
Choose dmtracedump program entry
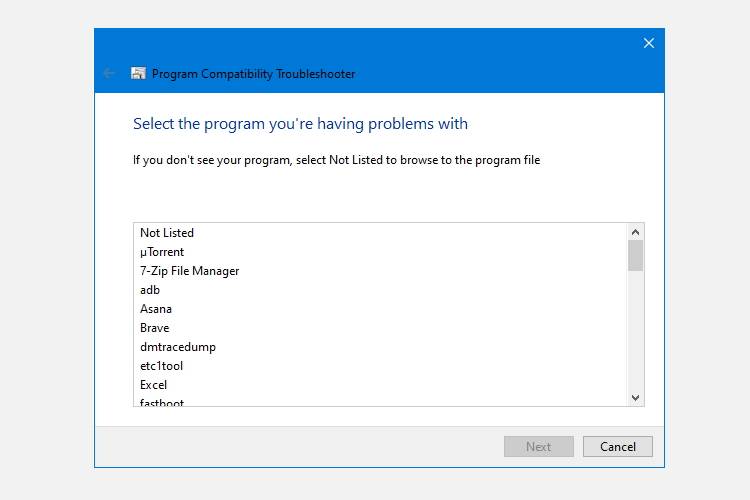pos(178,347)
